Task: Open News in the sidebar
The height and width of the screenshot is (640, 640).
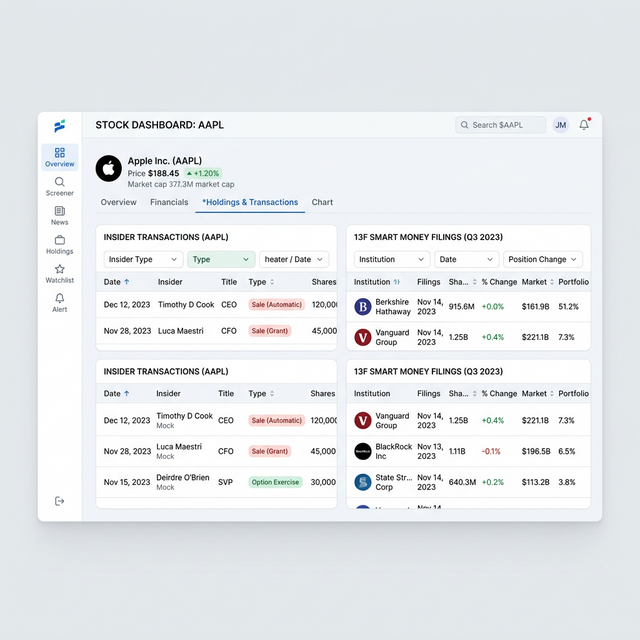Action: tap(60, 216)
